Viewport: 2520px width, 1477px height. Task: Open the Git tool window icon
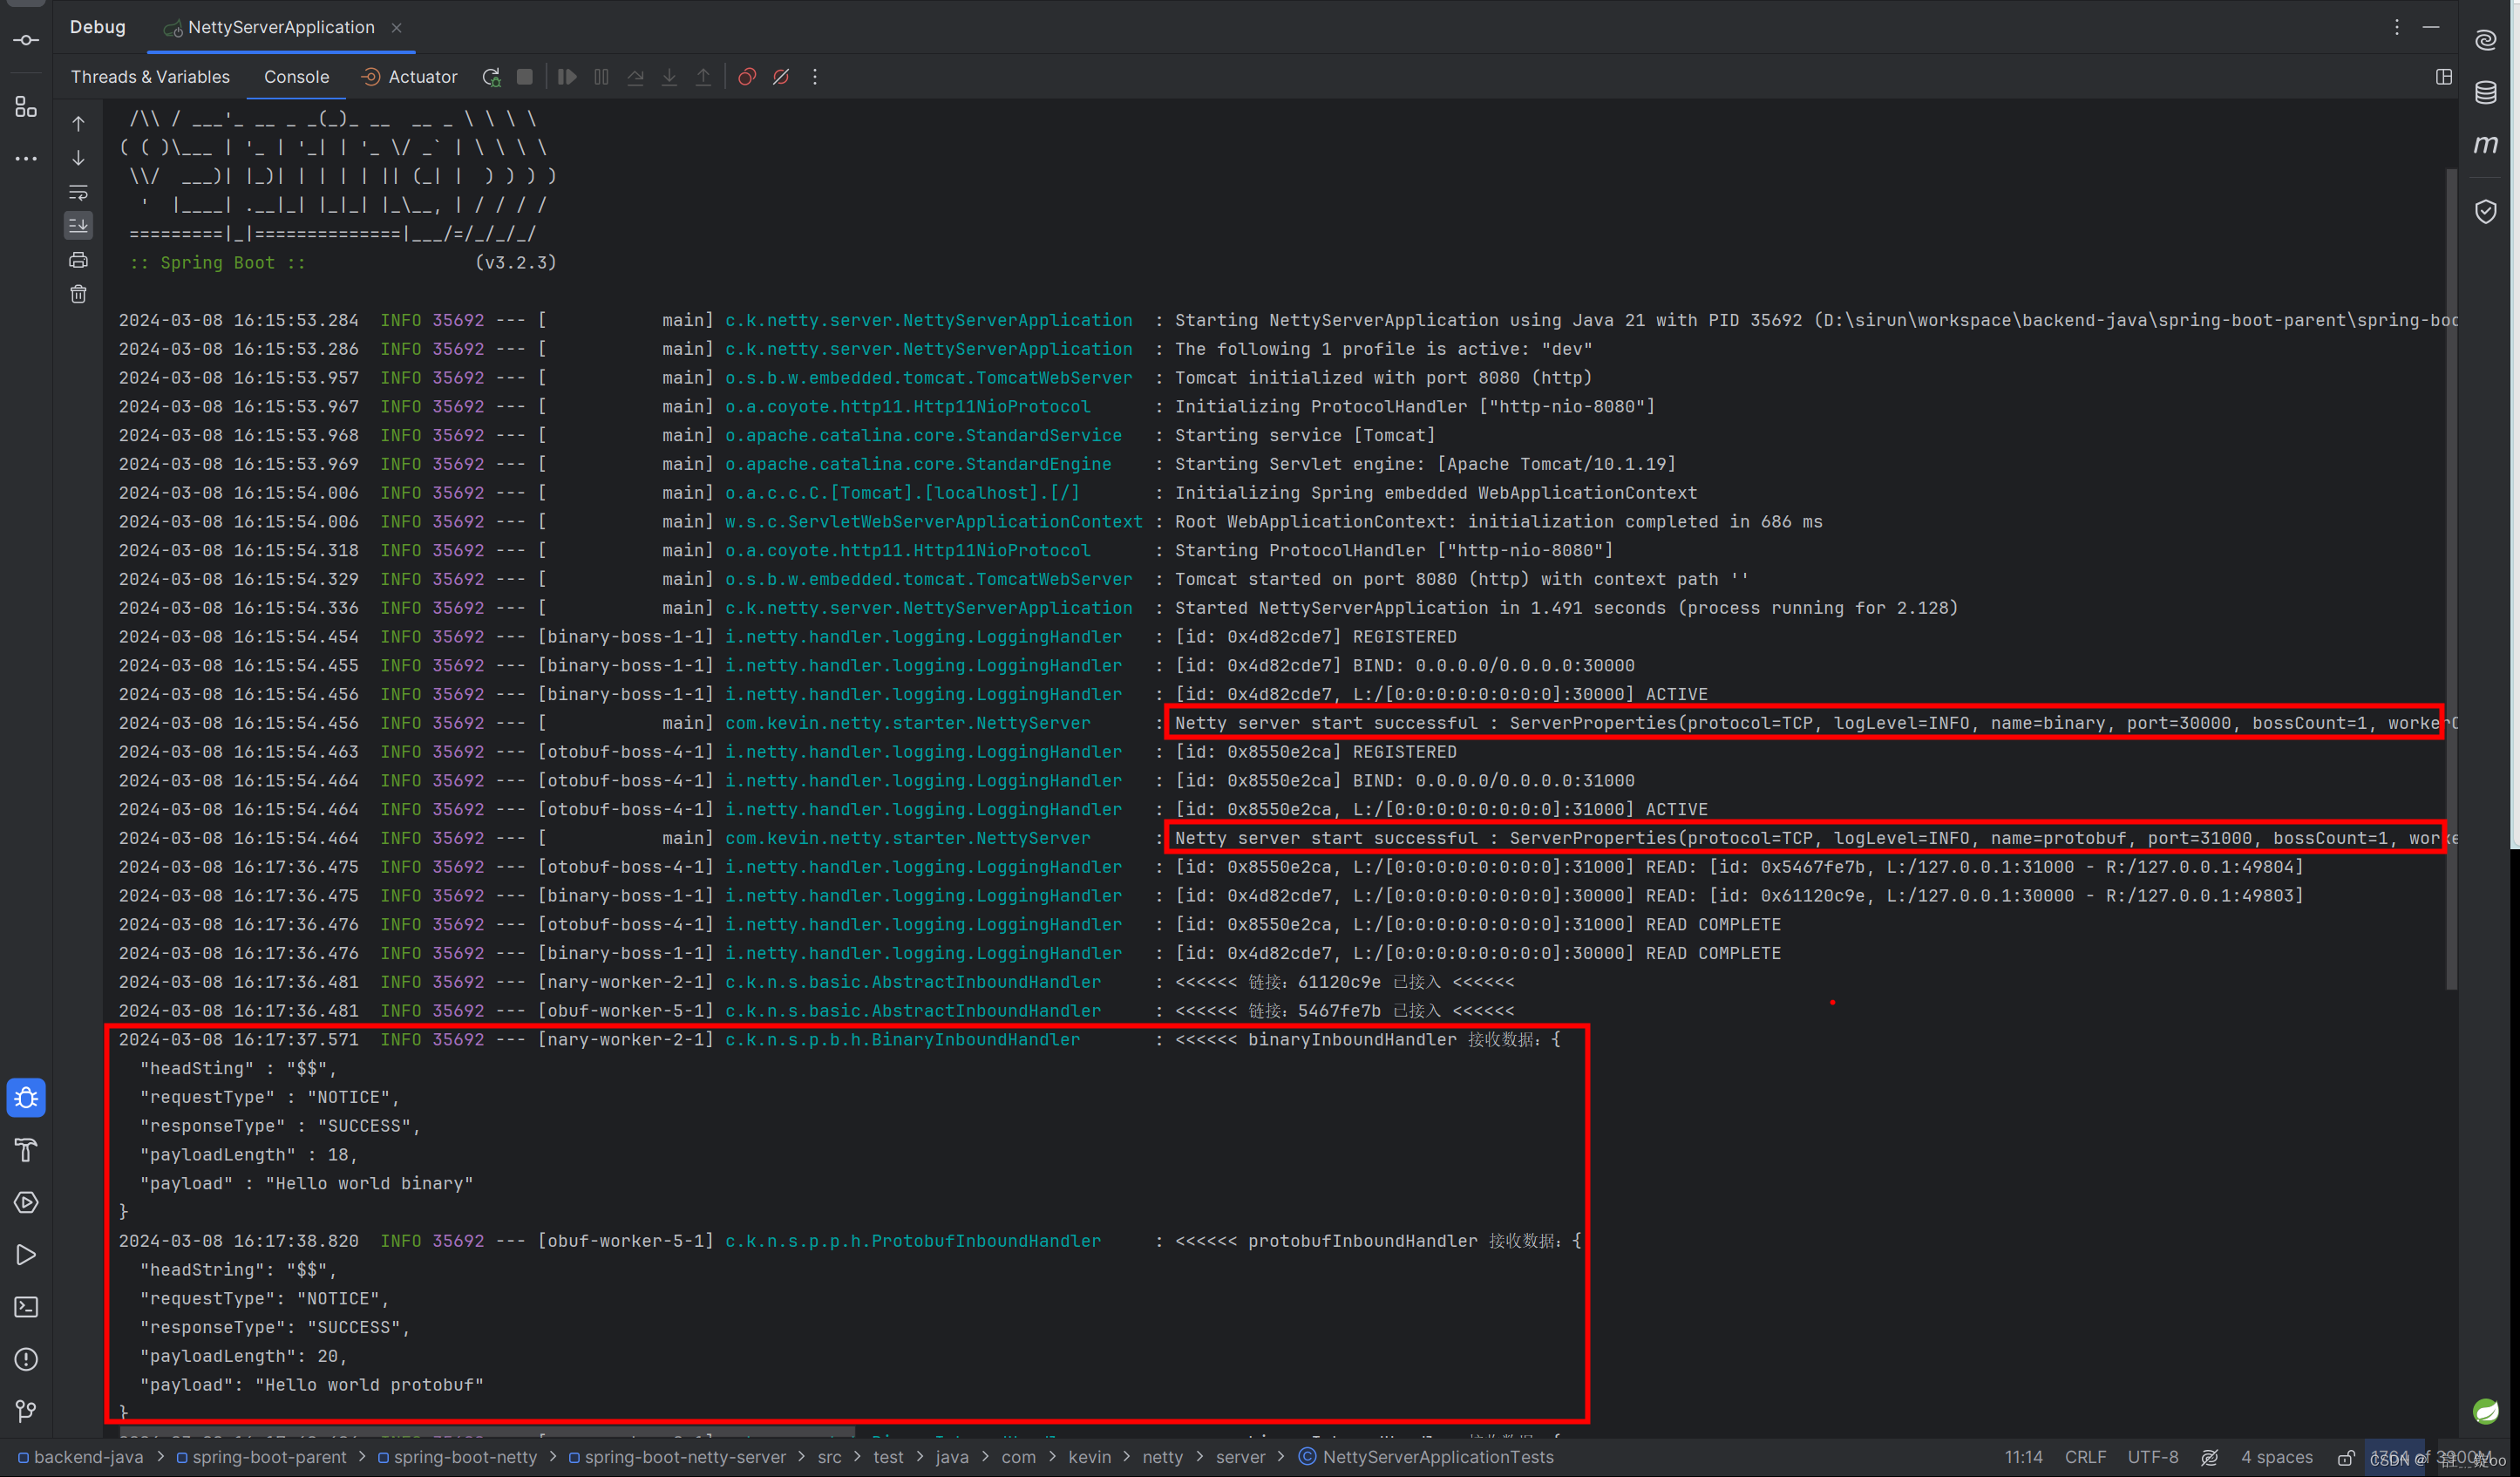tap(26, 1411)
